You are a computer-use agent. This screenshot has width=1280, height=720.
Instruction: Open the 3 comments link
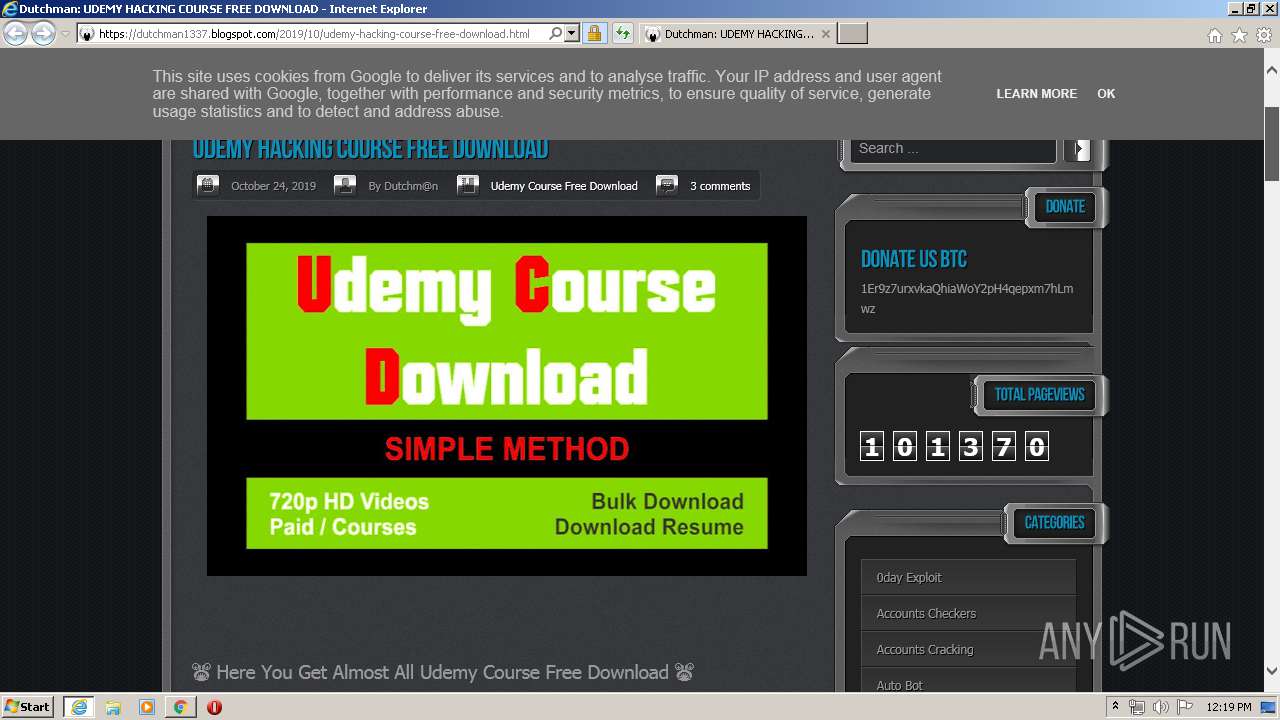(x=720, y=186)
